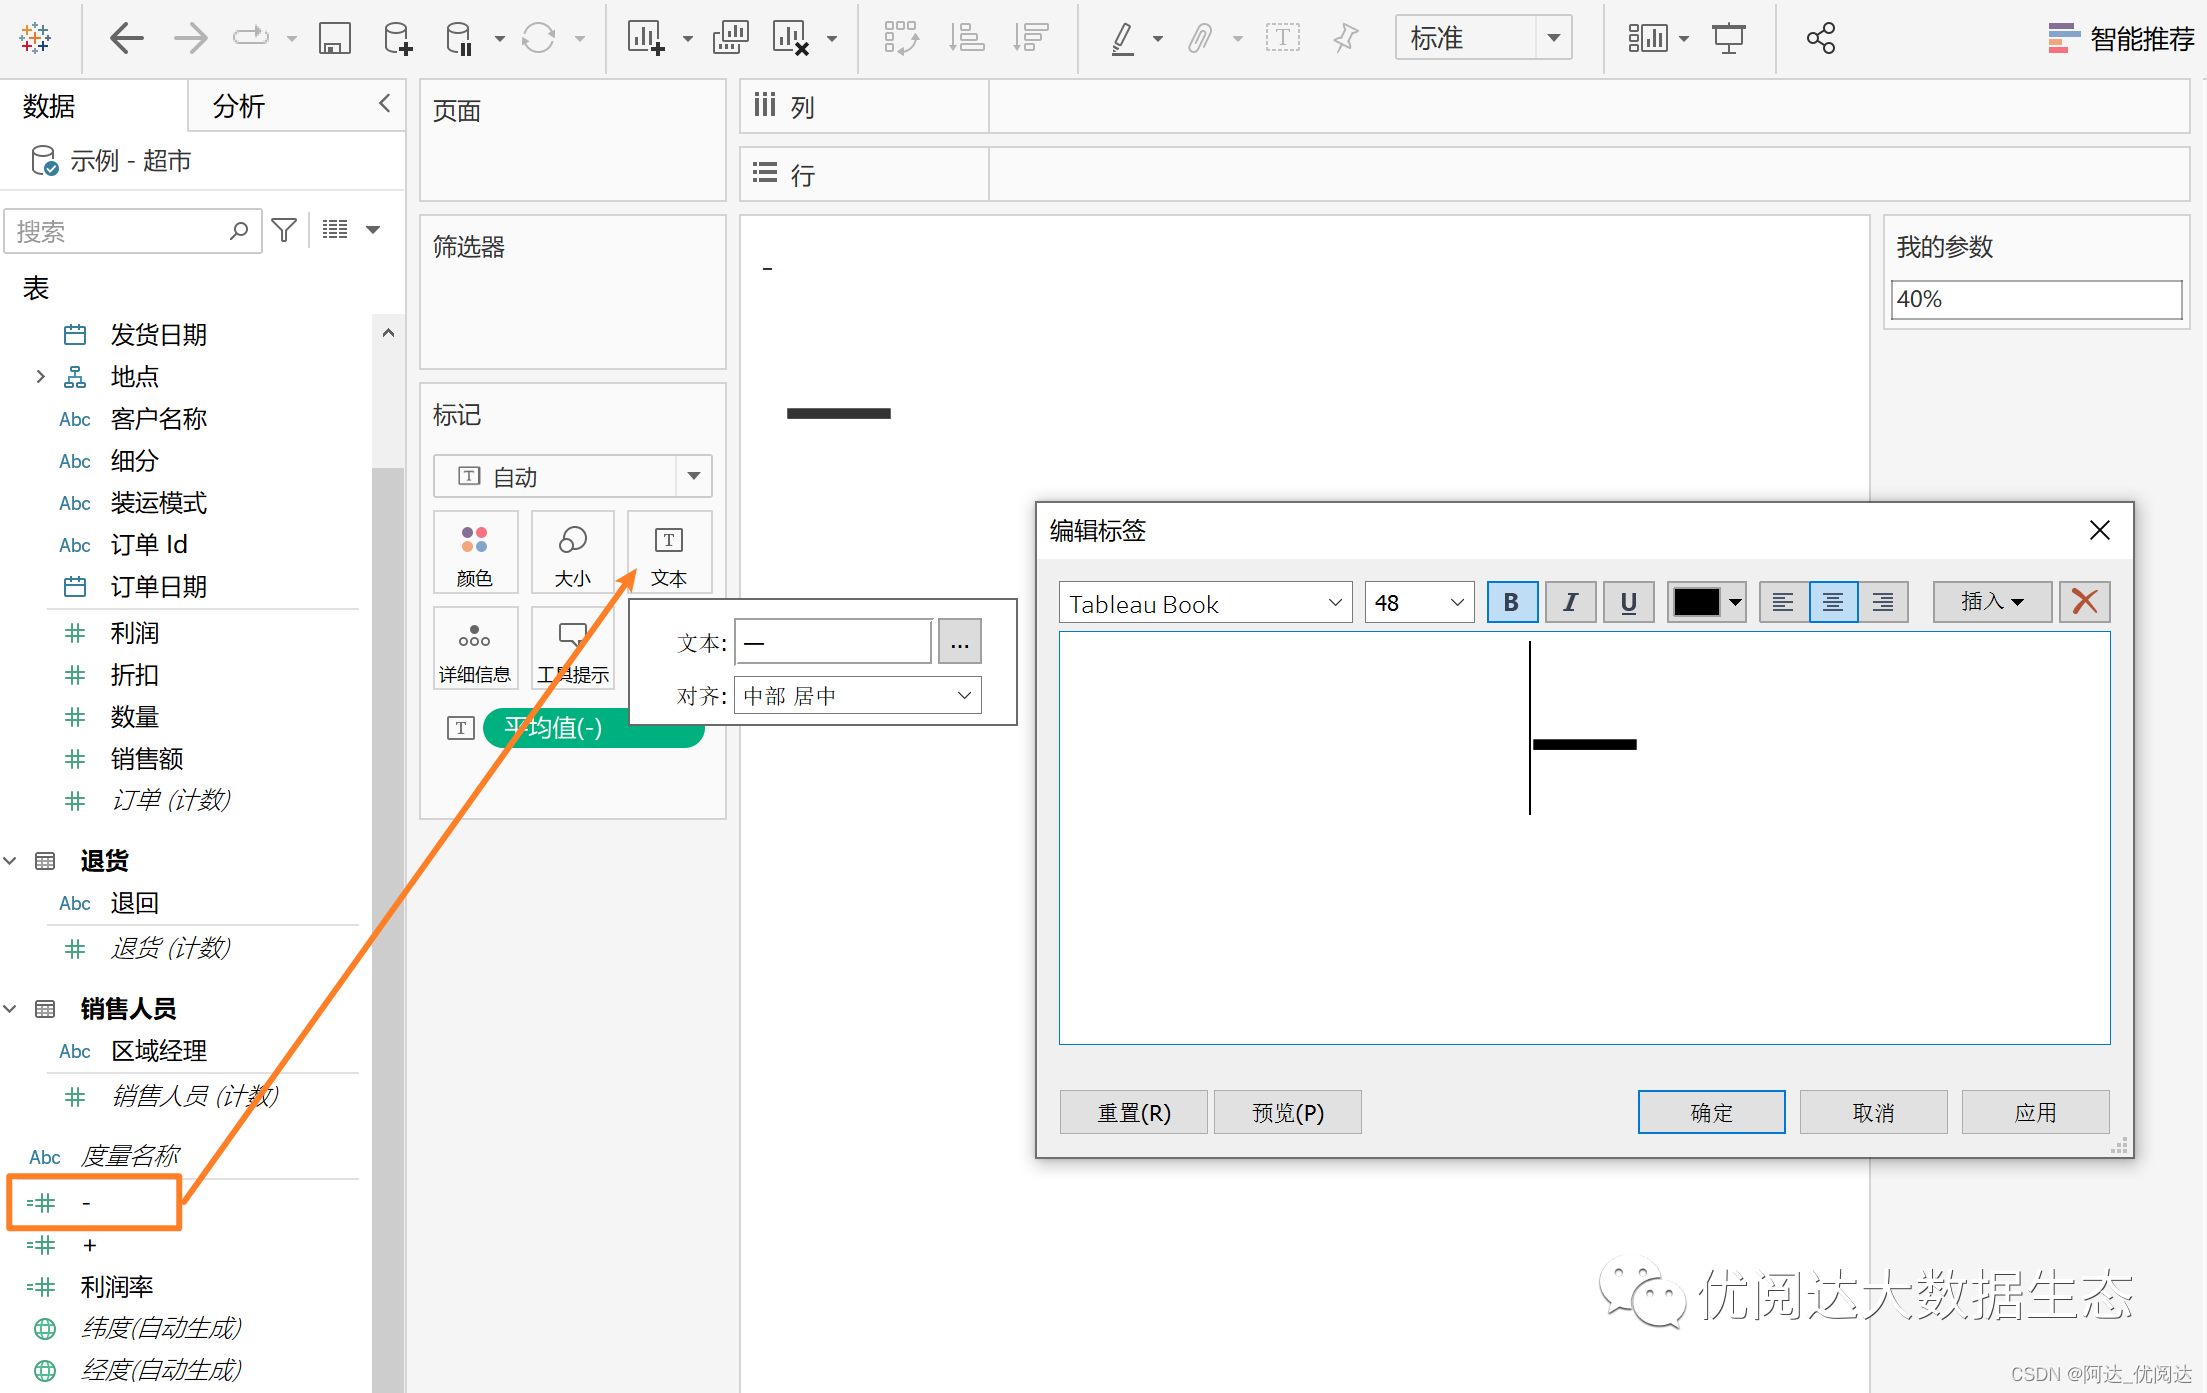Toggle Underline formatting in label editor
This screenshot has width=2207, height=1393.
1628,602
